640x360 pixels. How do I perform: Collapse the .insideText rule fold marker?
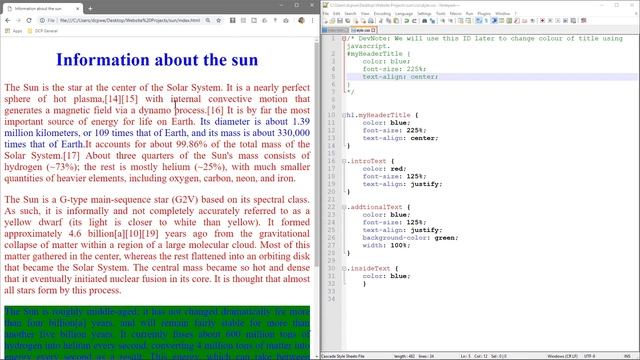click(x=344, y=269)
